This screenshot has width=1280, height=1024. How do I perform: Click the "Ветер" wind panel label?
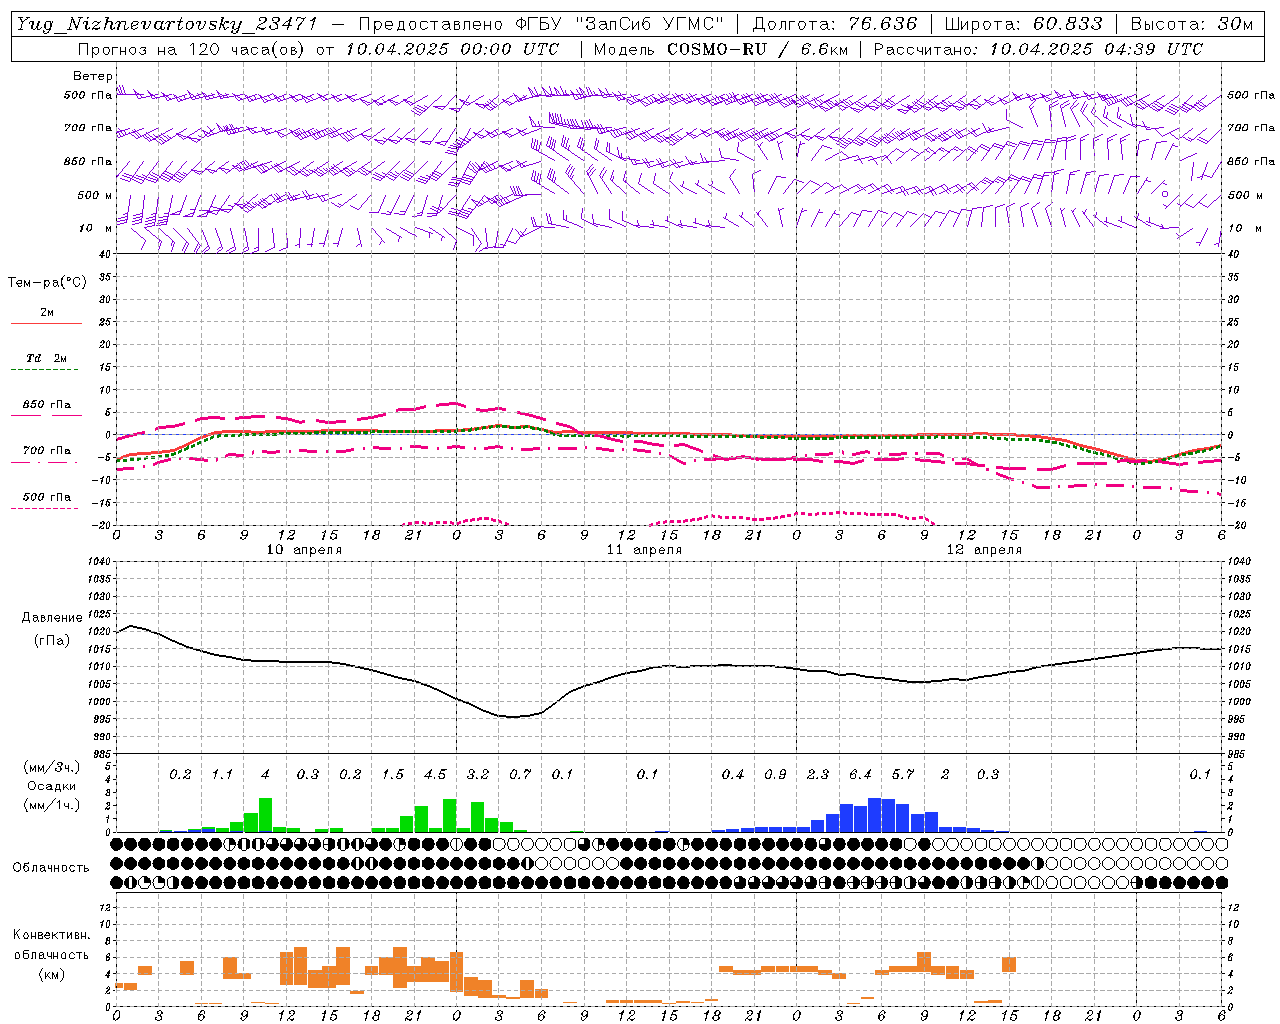(92, 76)
